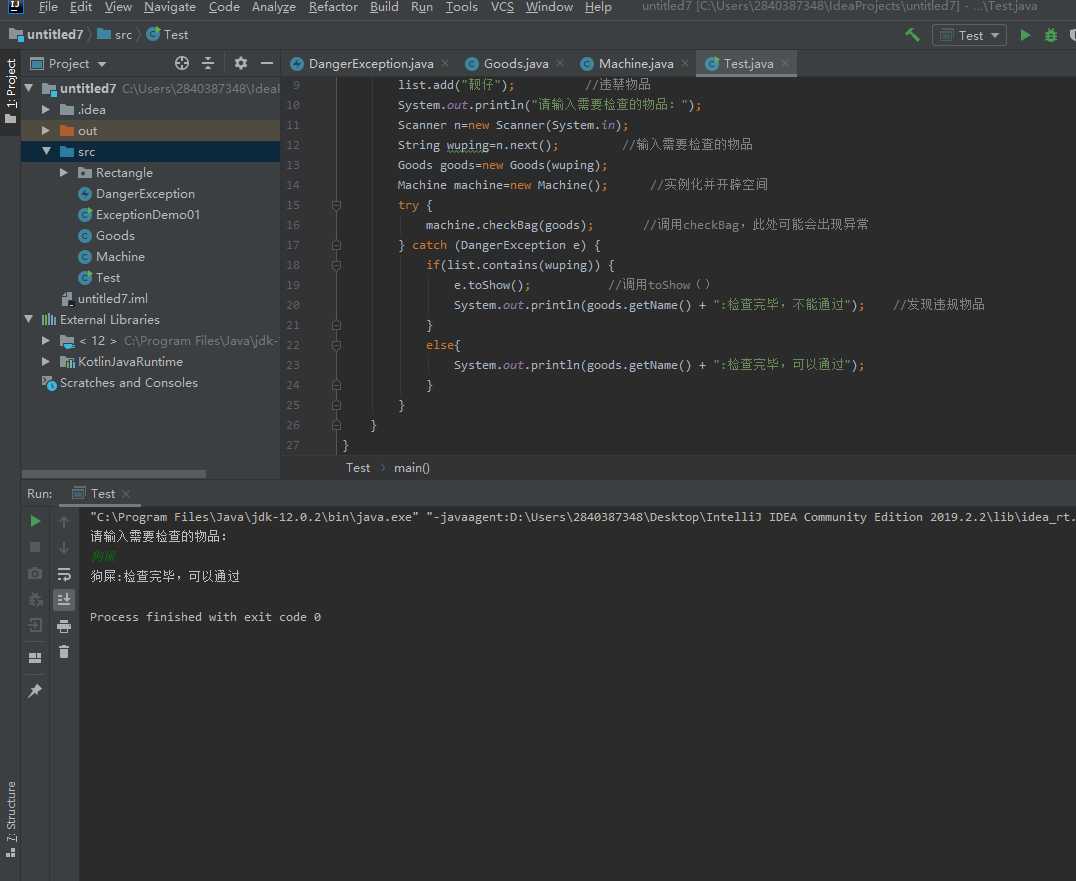
Task: Click "Process finished with exit code 0"
Action: click(x=205, y=617)
